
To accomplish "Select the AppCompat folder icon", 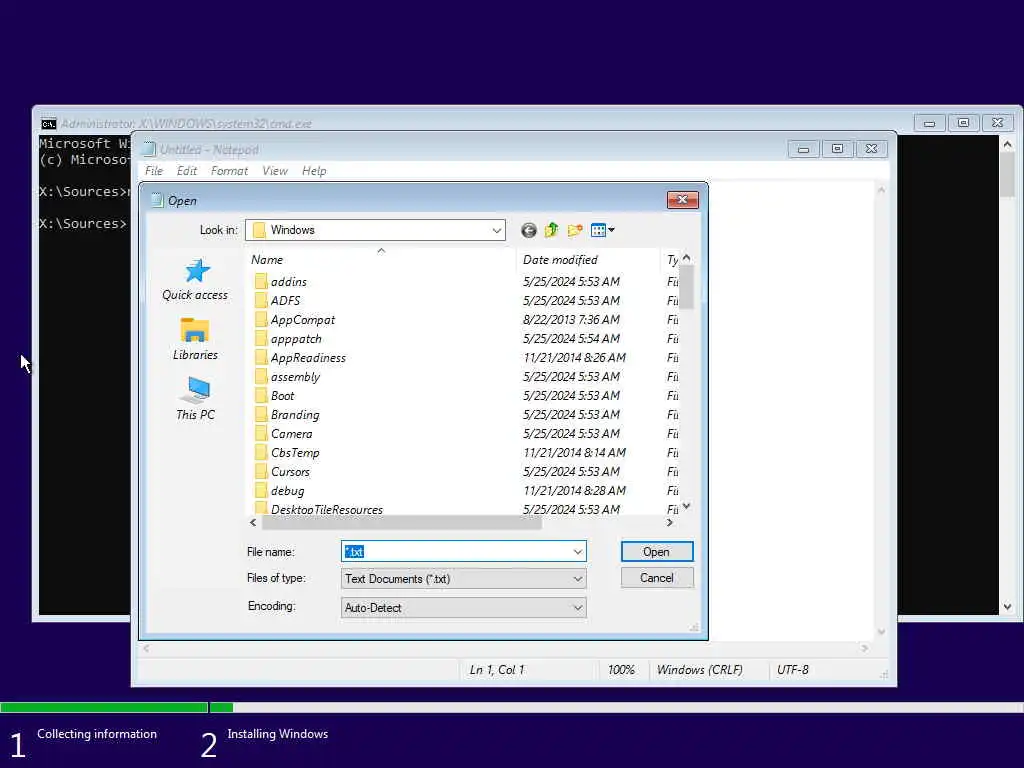I will pyautogui.click(x=261, y=319).
